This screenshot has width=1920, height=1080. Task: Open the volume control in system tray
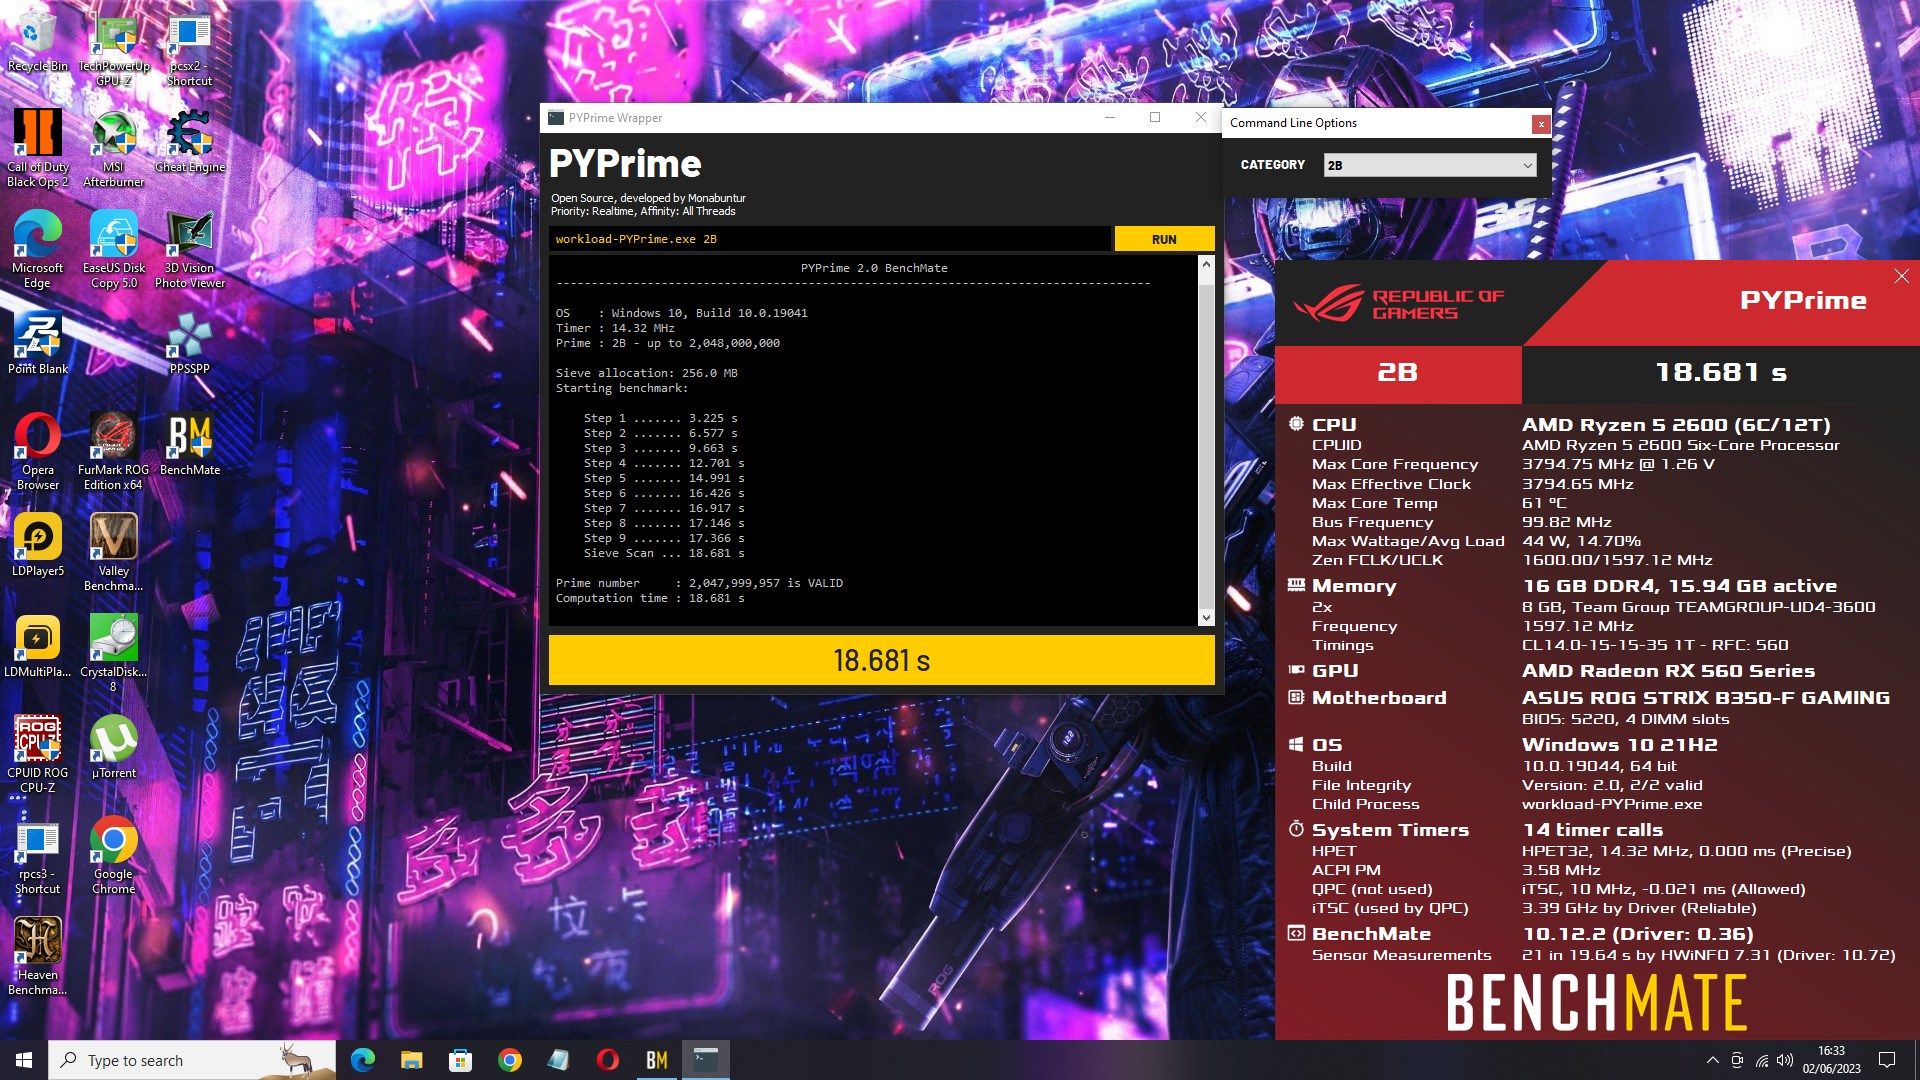(1785, 1060)
